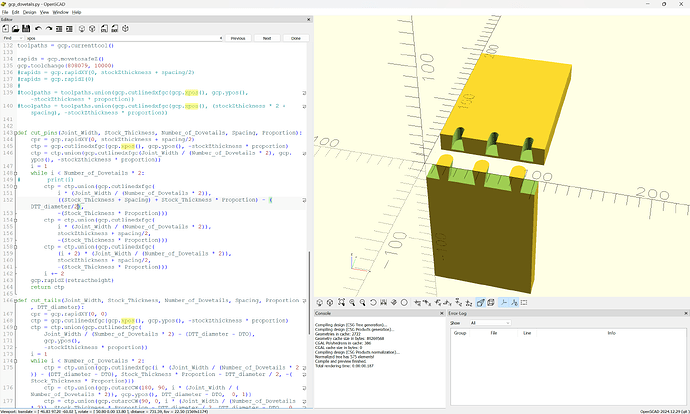Click the Render icon in the viewer toolbar
690x414 pixels.
click(x=330, y=303)
